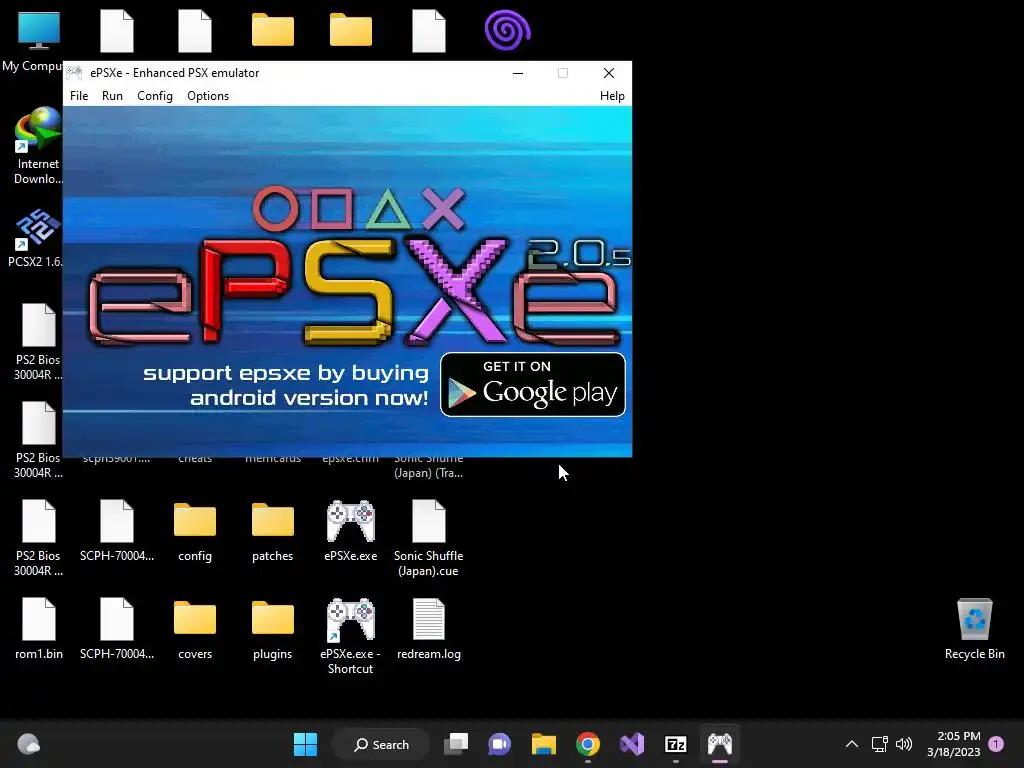Open 7-Zip from the taskbar
This screenshot has height=768, width=1024.
coord(675,744)
